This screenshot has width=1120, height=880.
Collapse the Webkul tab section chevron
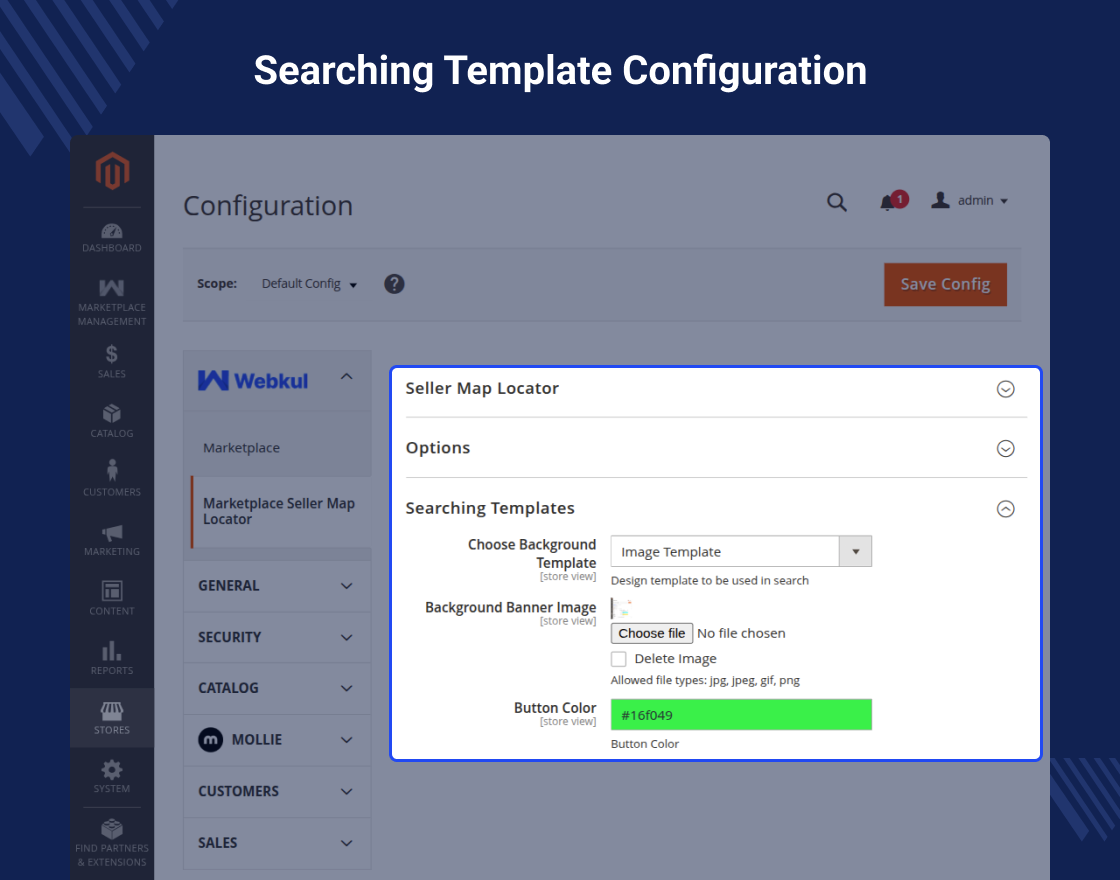(x=346, y=376)
